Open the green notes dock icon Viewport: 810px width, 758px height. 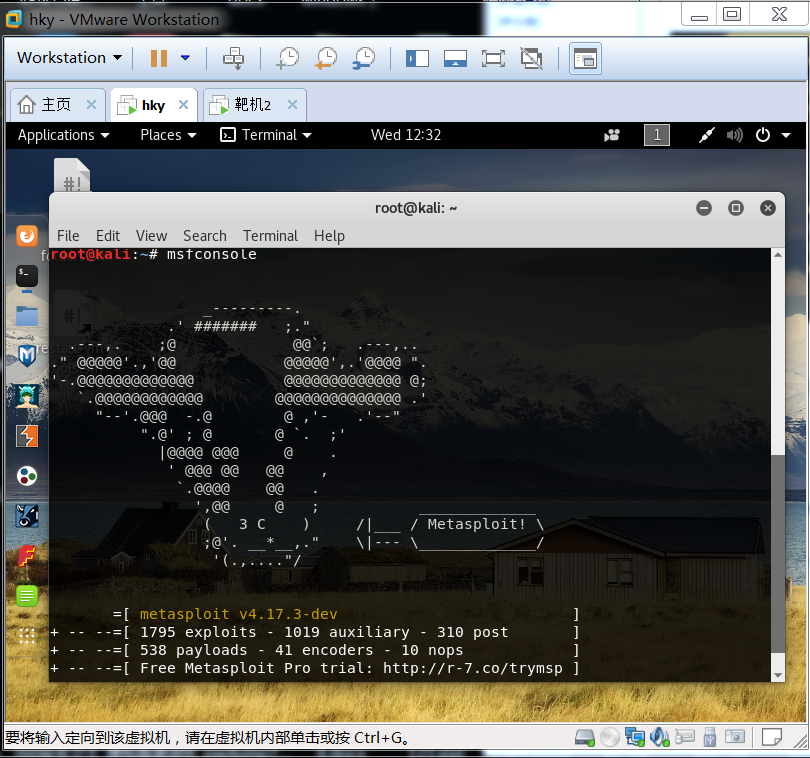(27, 596)
